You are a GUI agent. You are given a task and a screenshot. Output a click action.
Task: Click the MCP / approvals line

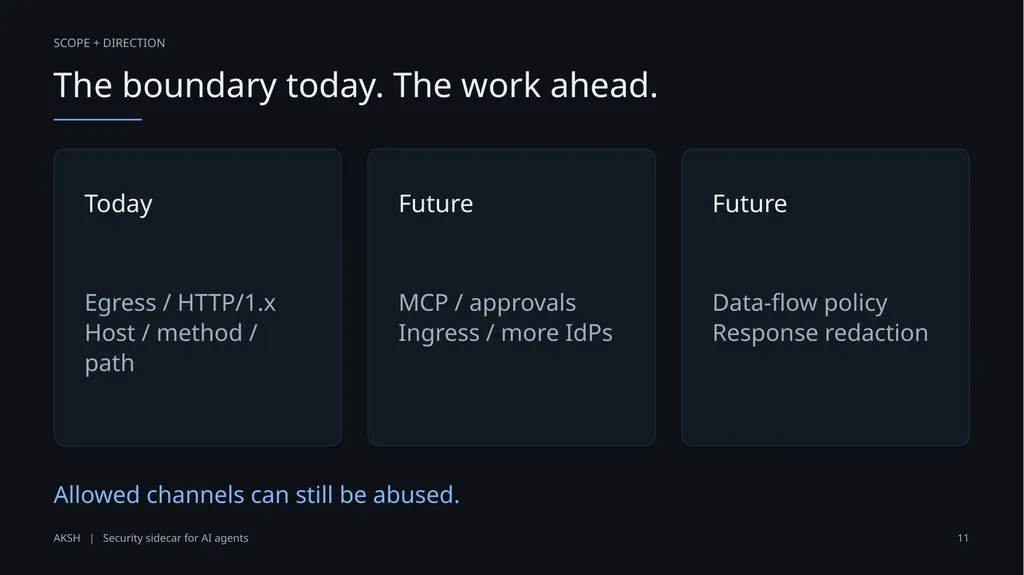tap(487, 303)
